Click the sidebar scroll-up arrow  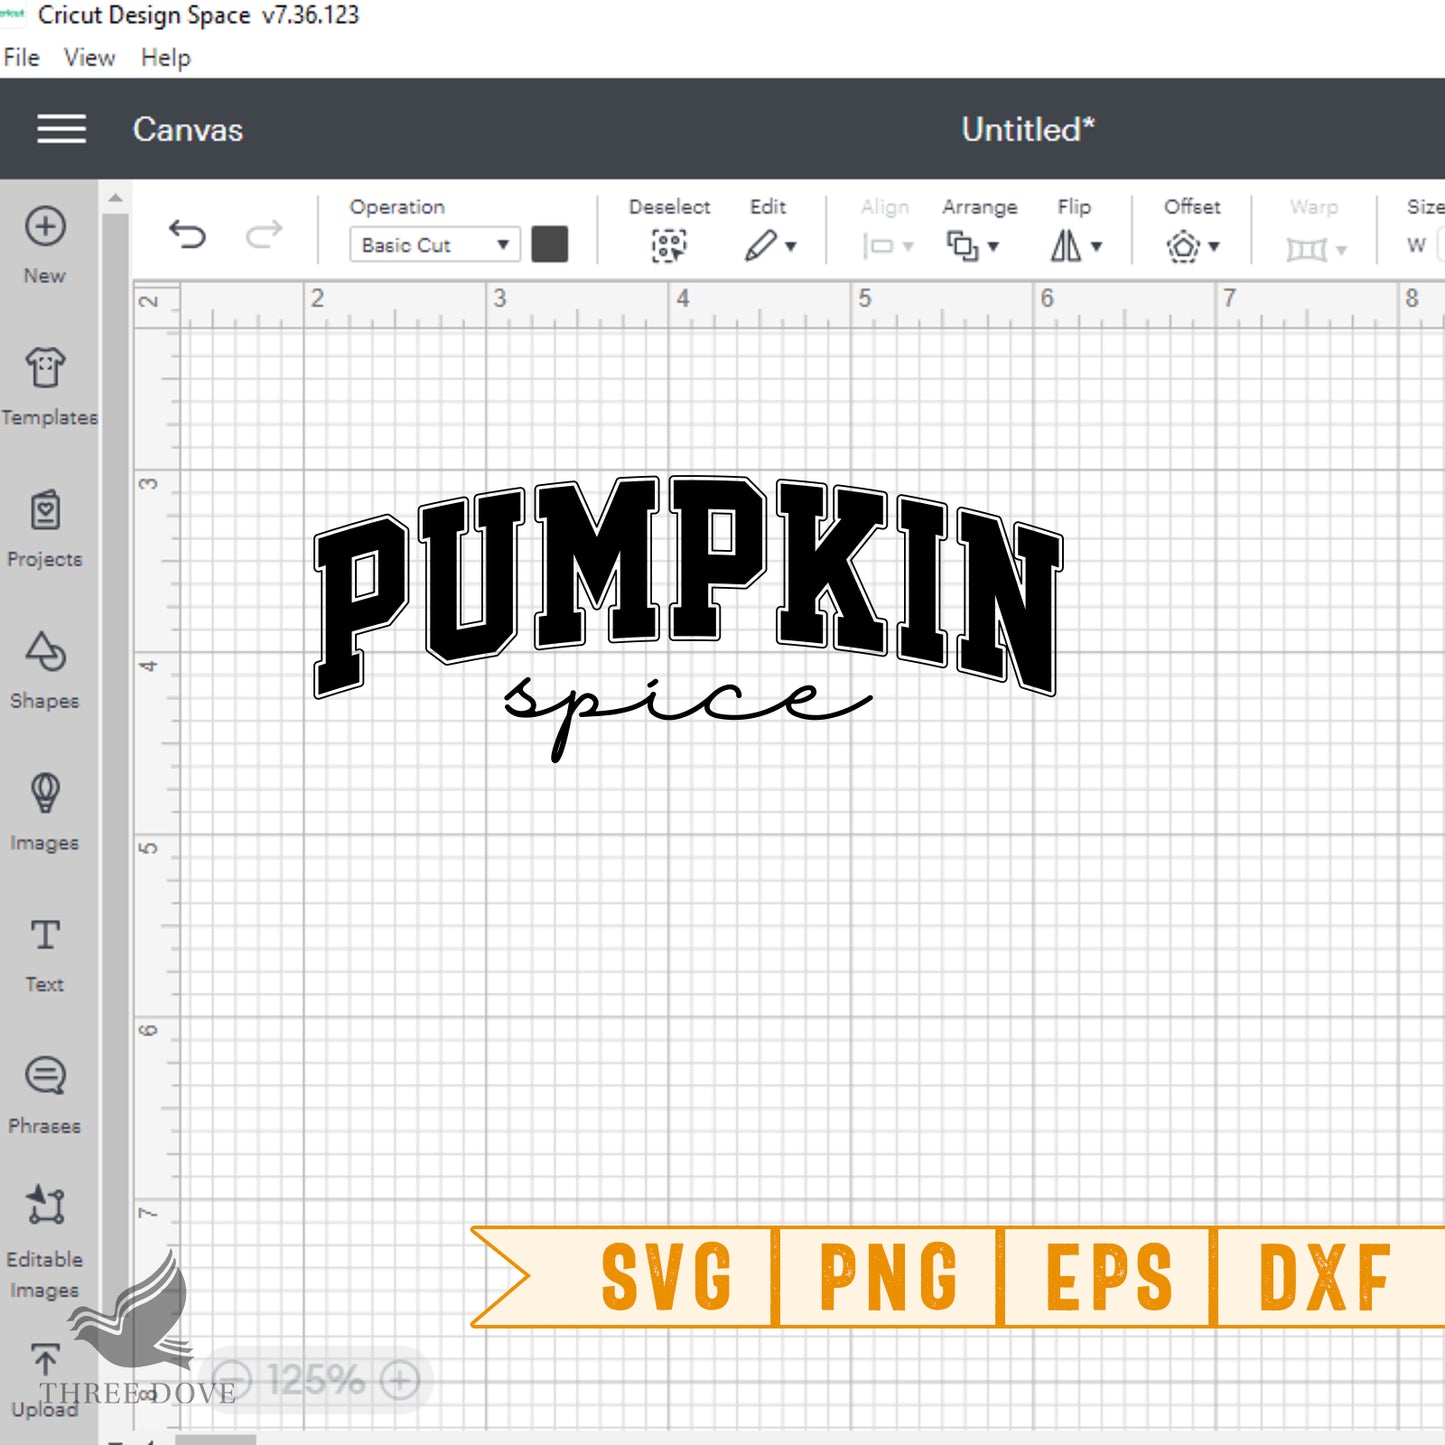coord(115,198)
